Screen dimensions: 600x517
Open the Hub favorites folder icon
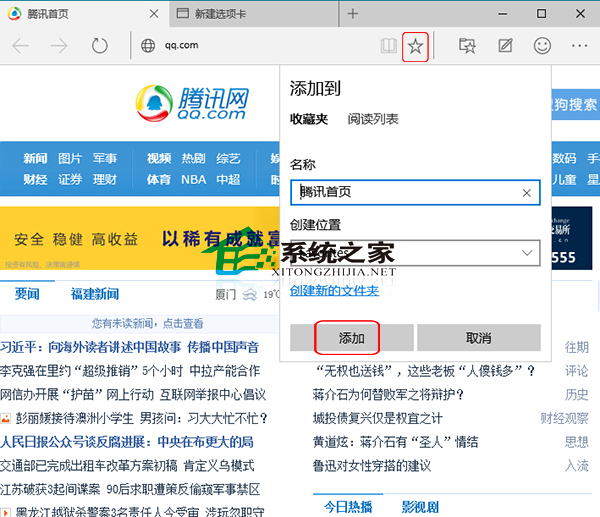[x=467, y=46]
